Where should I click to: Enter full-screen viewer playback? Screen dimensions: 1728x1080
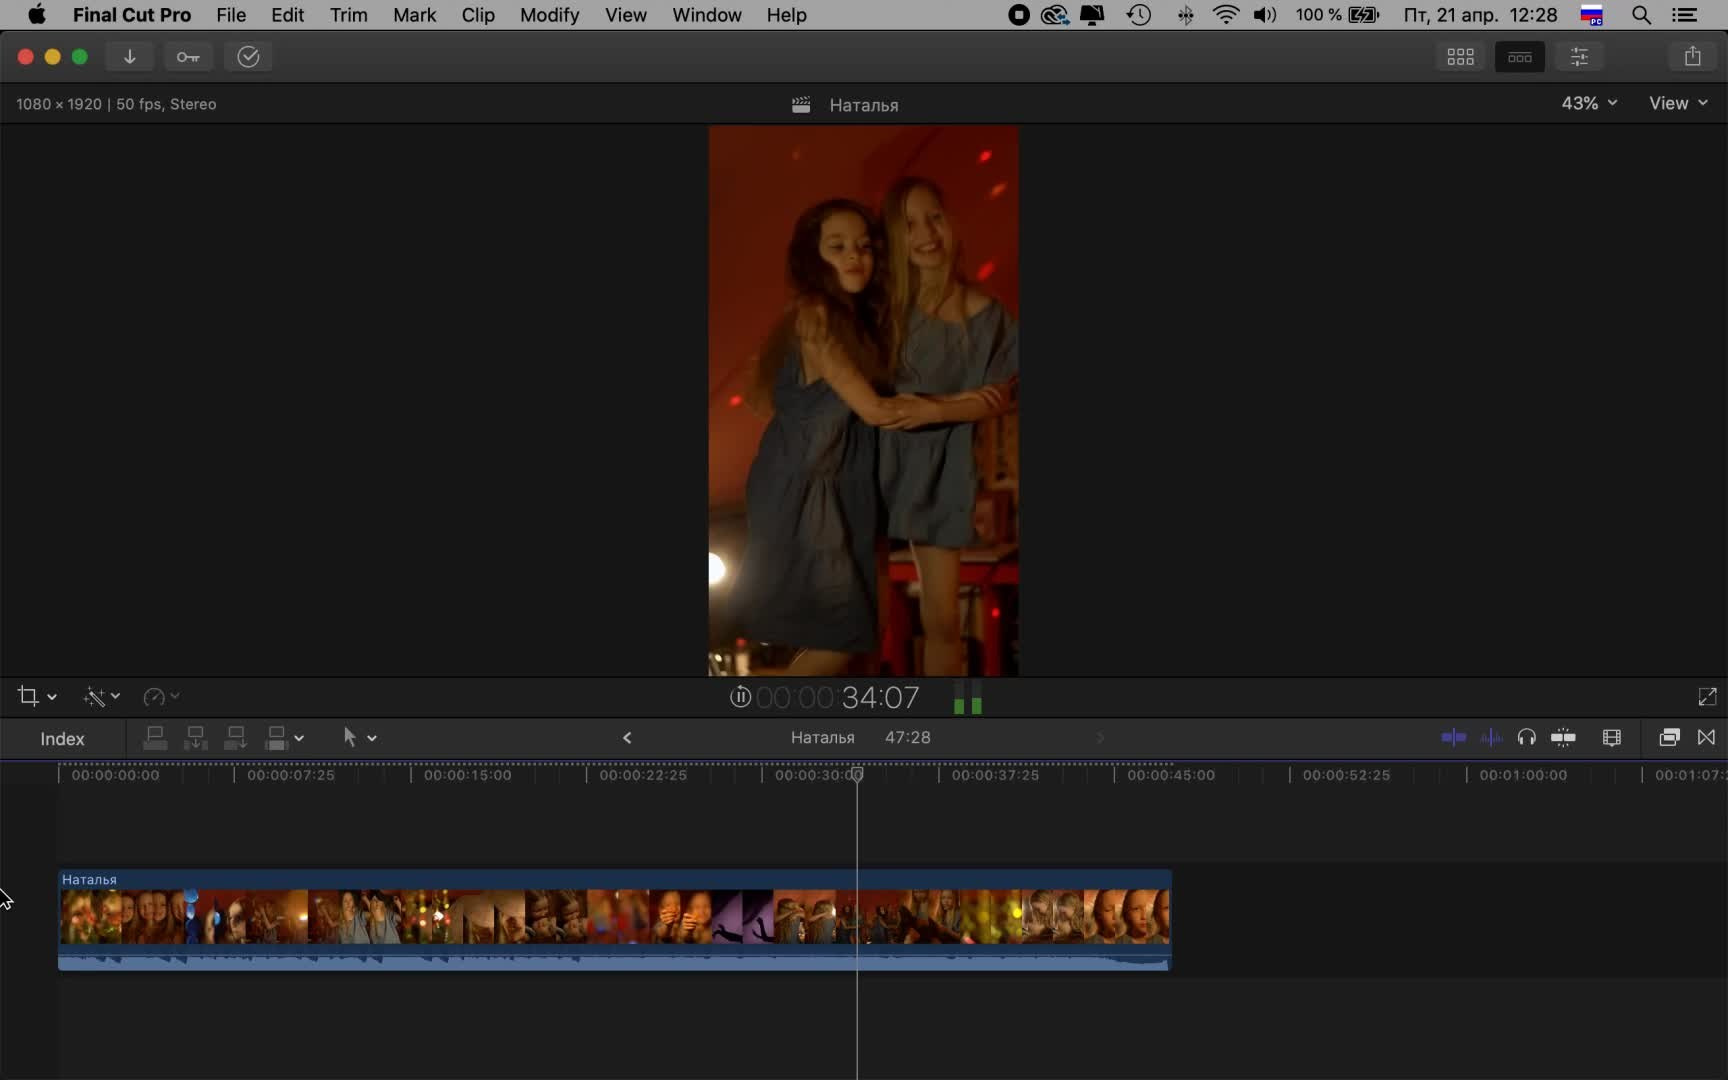(x=1707, y=697)
